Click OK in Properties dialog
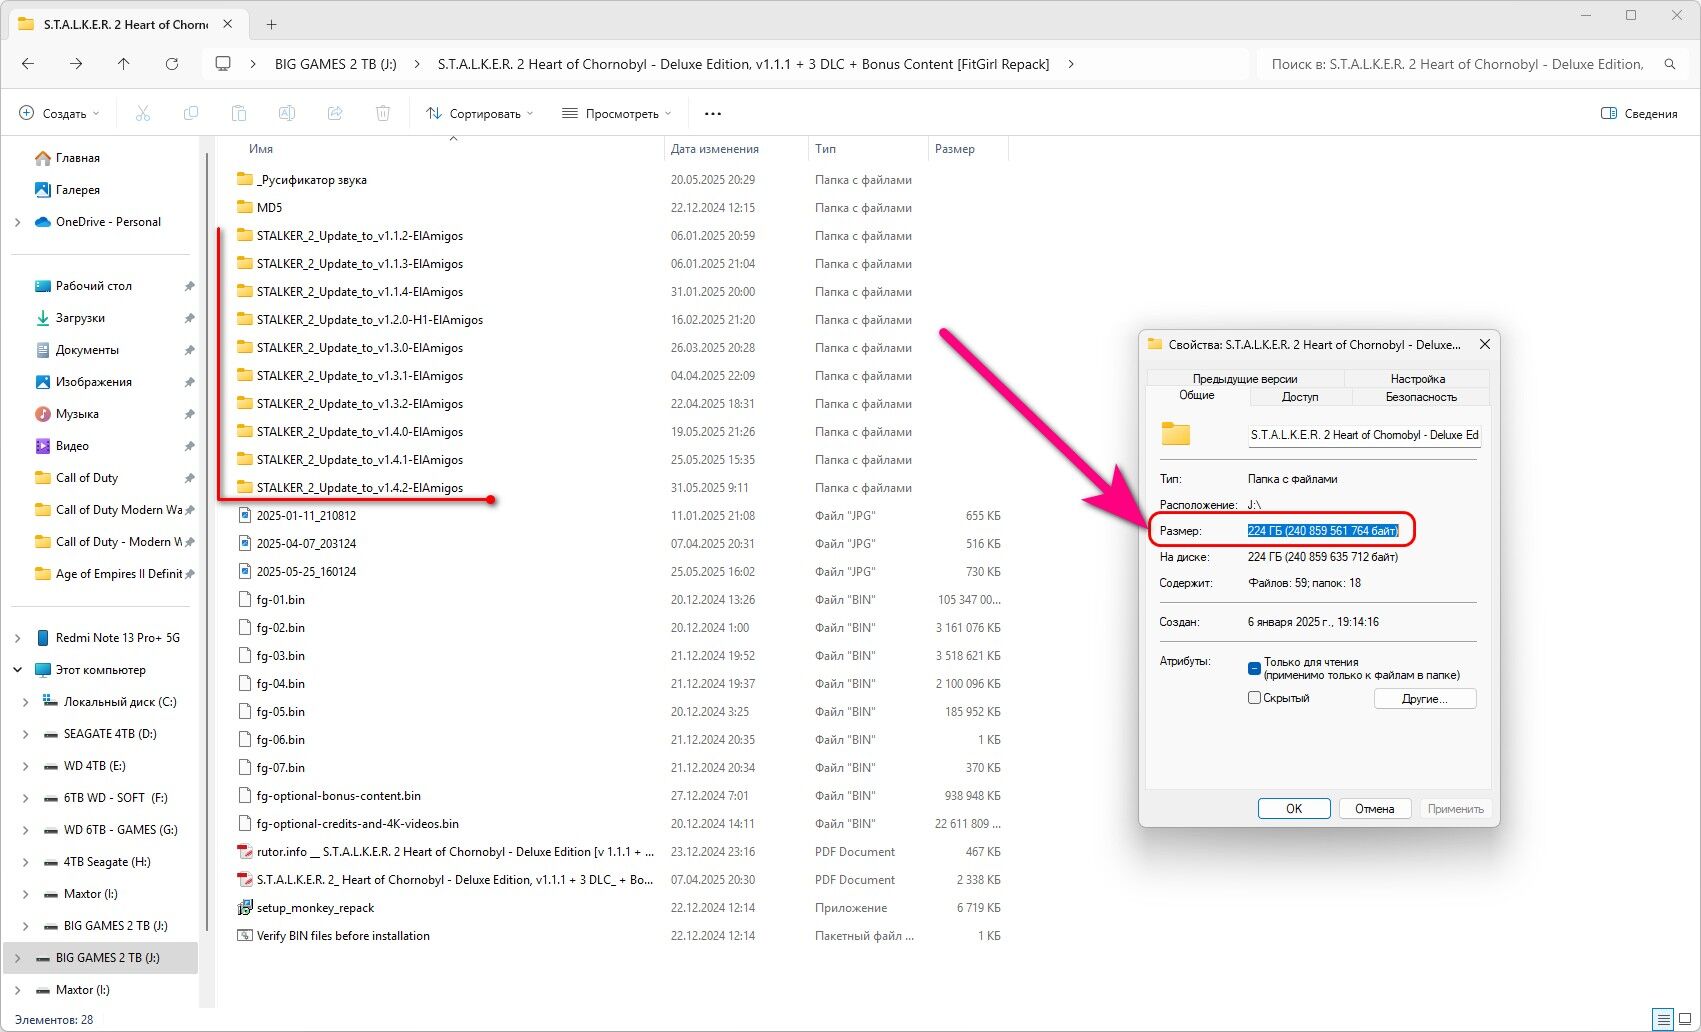 1294,809
